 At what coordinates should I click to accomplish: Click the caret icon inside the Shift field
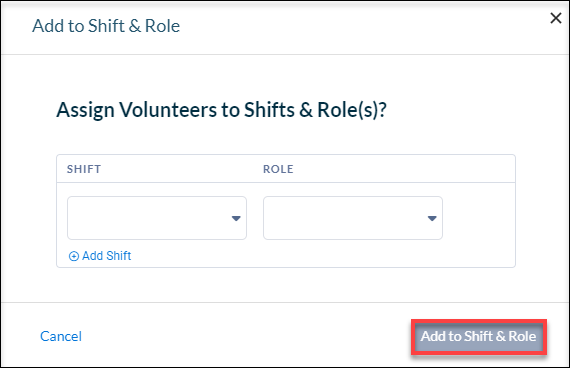236,218
